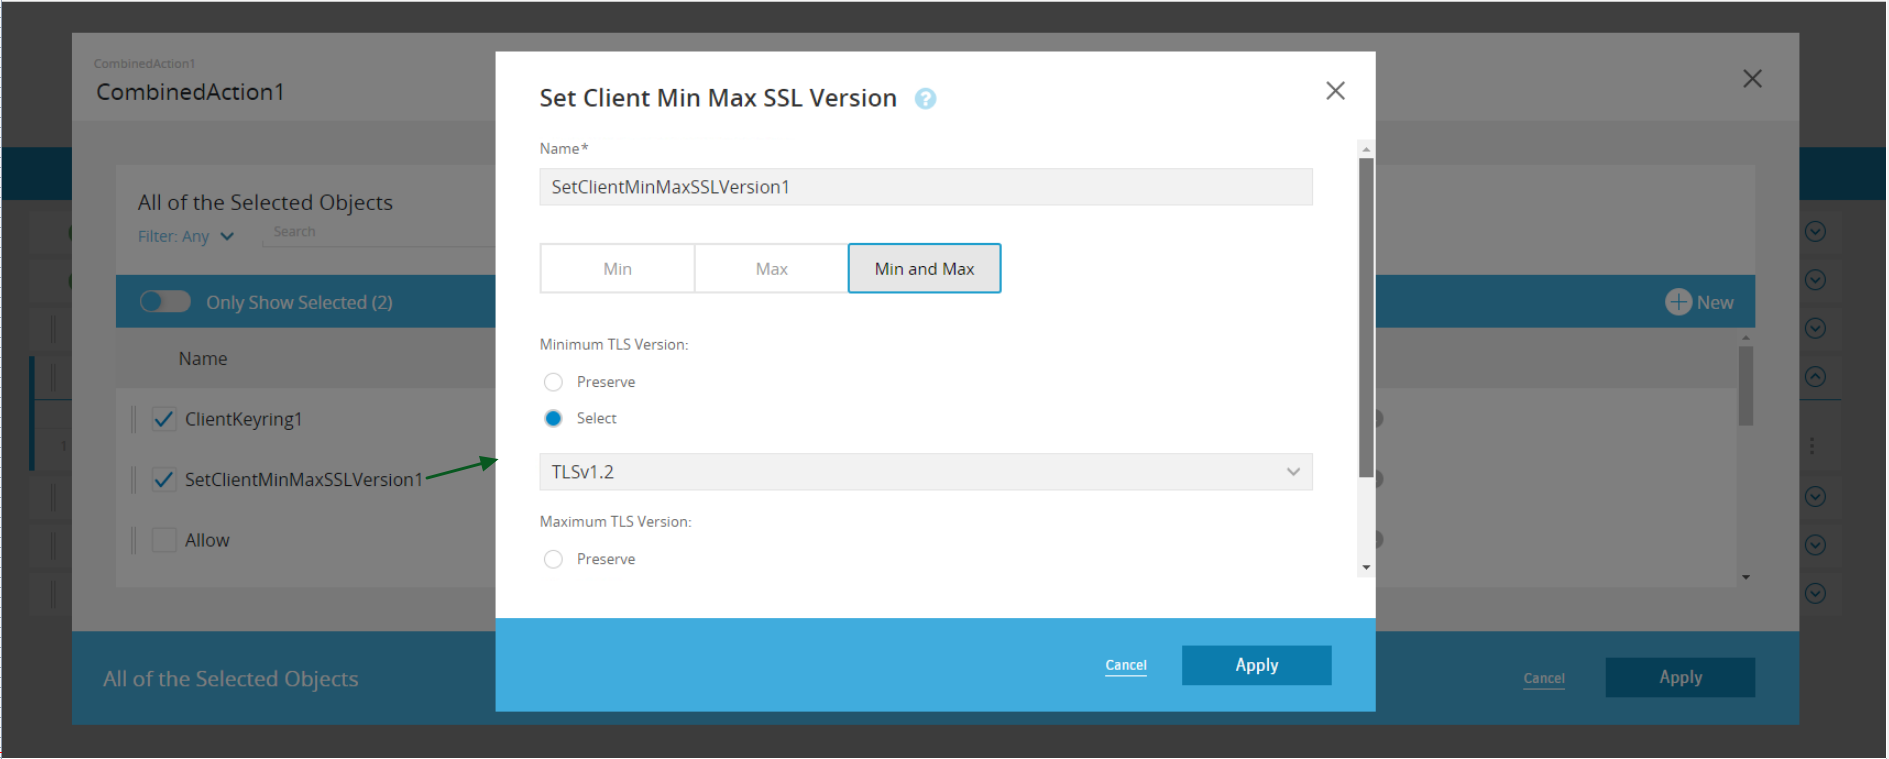Switch to the Max tab
This screenshot has width=1889, height=759.
(x=771, y=269)
